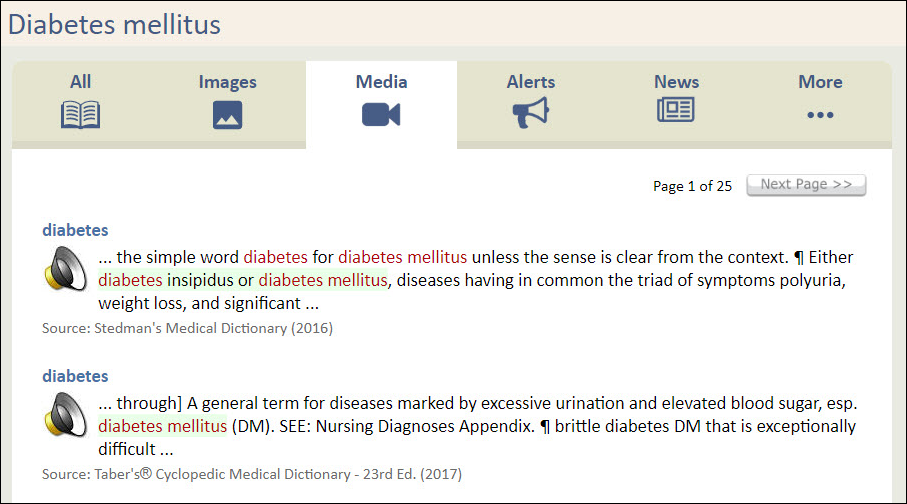Select the Media tab label

(x=381, y=82)
